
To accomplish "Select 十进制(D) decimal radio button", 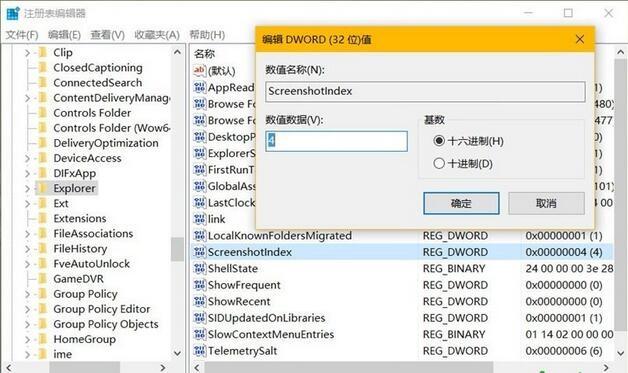I will [x=439, y=163].
